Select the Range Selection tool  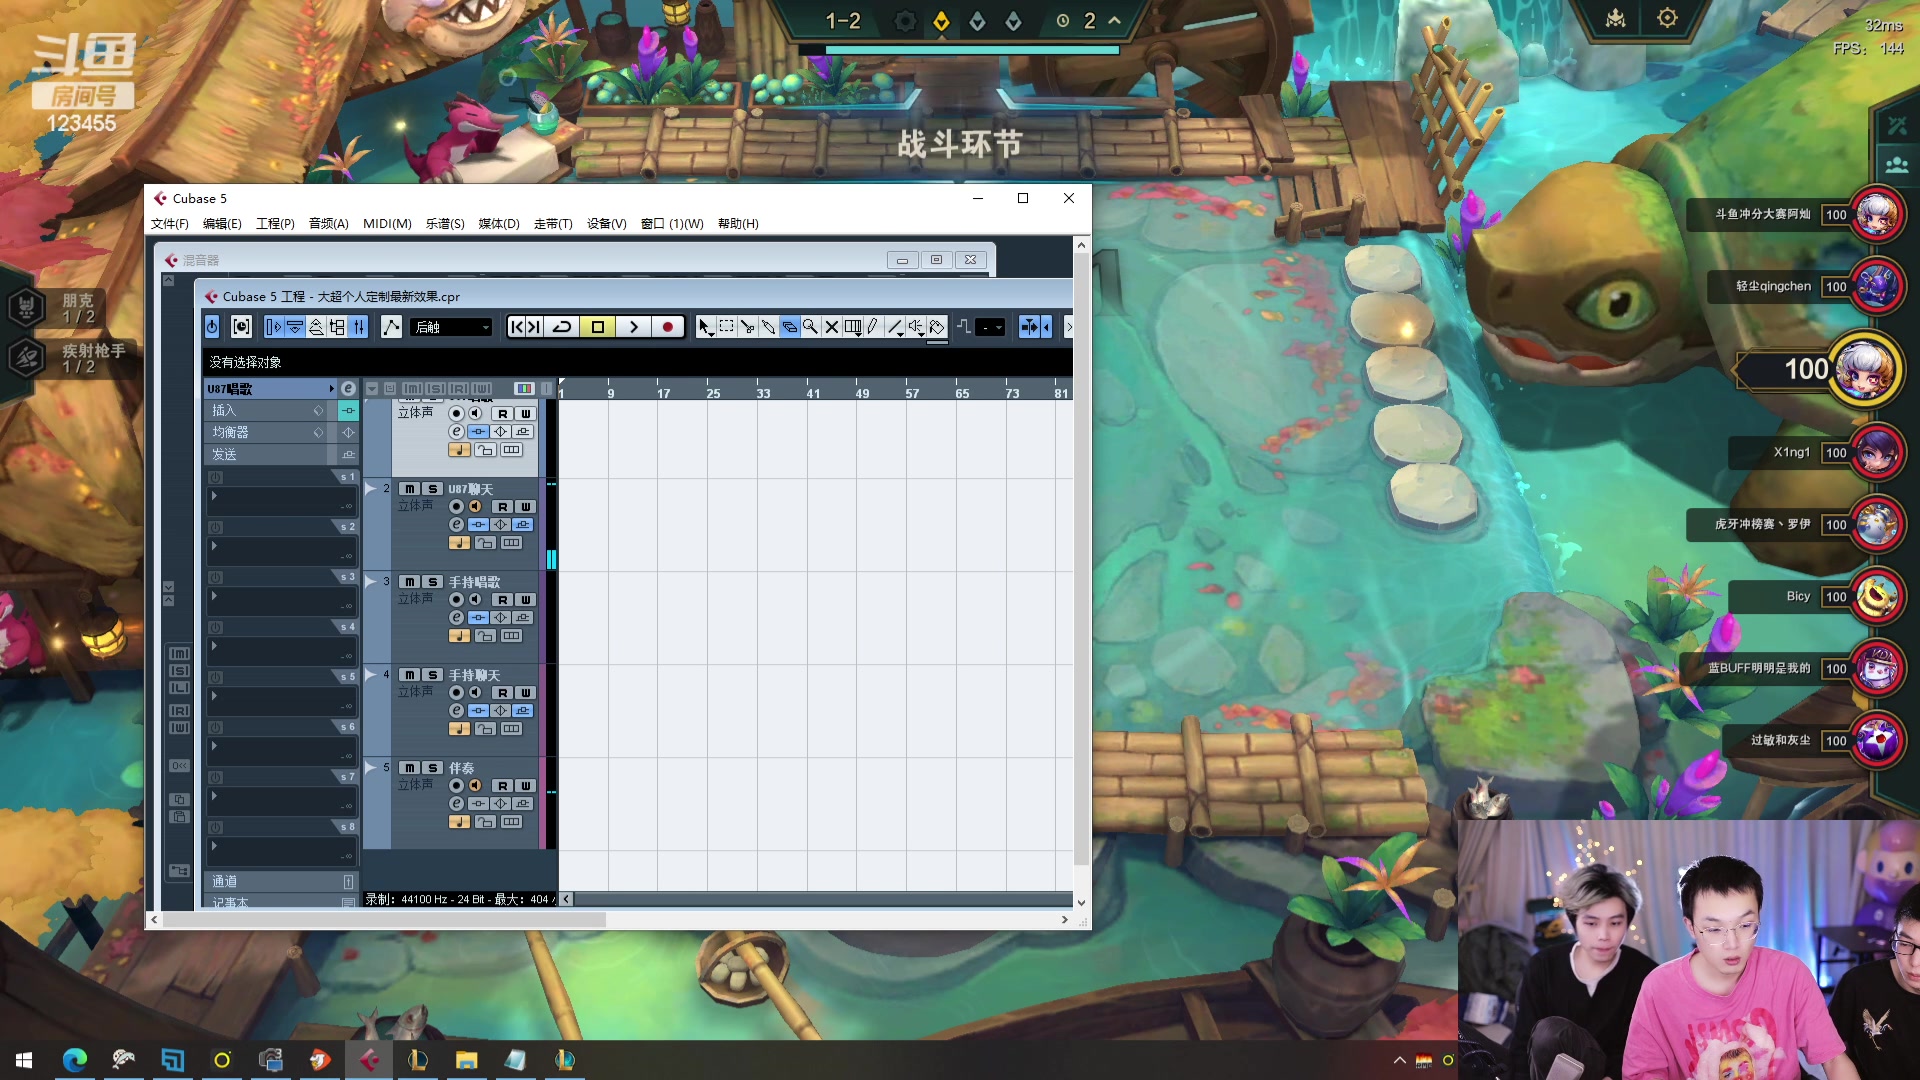click(x=727, y=327)
